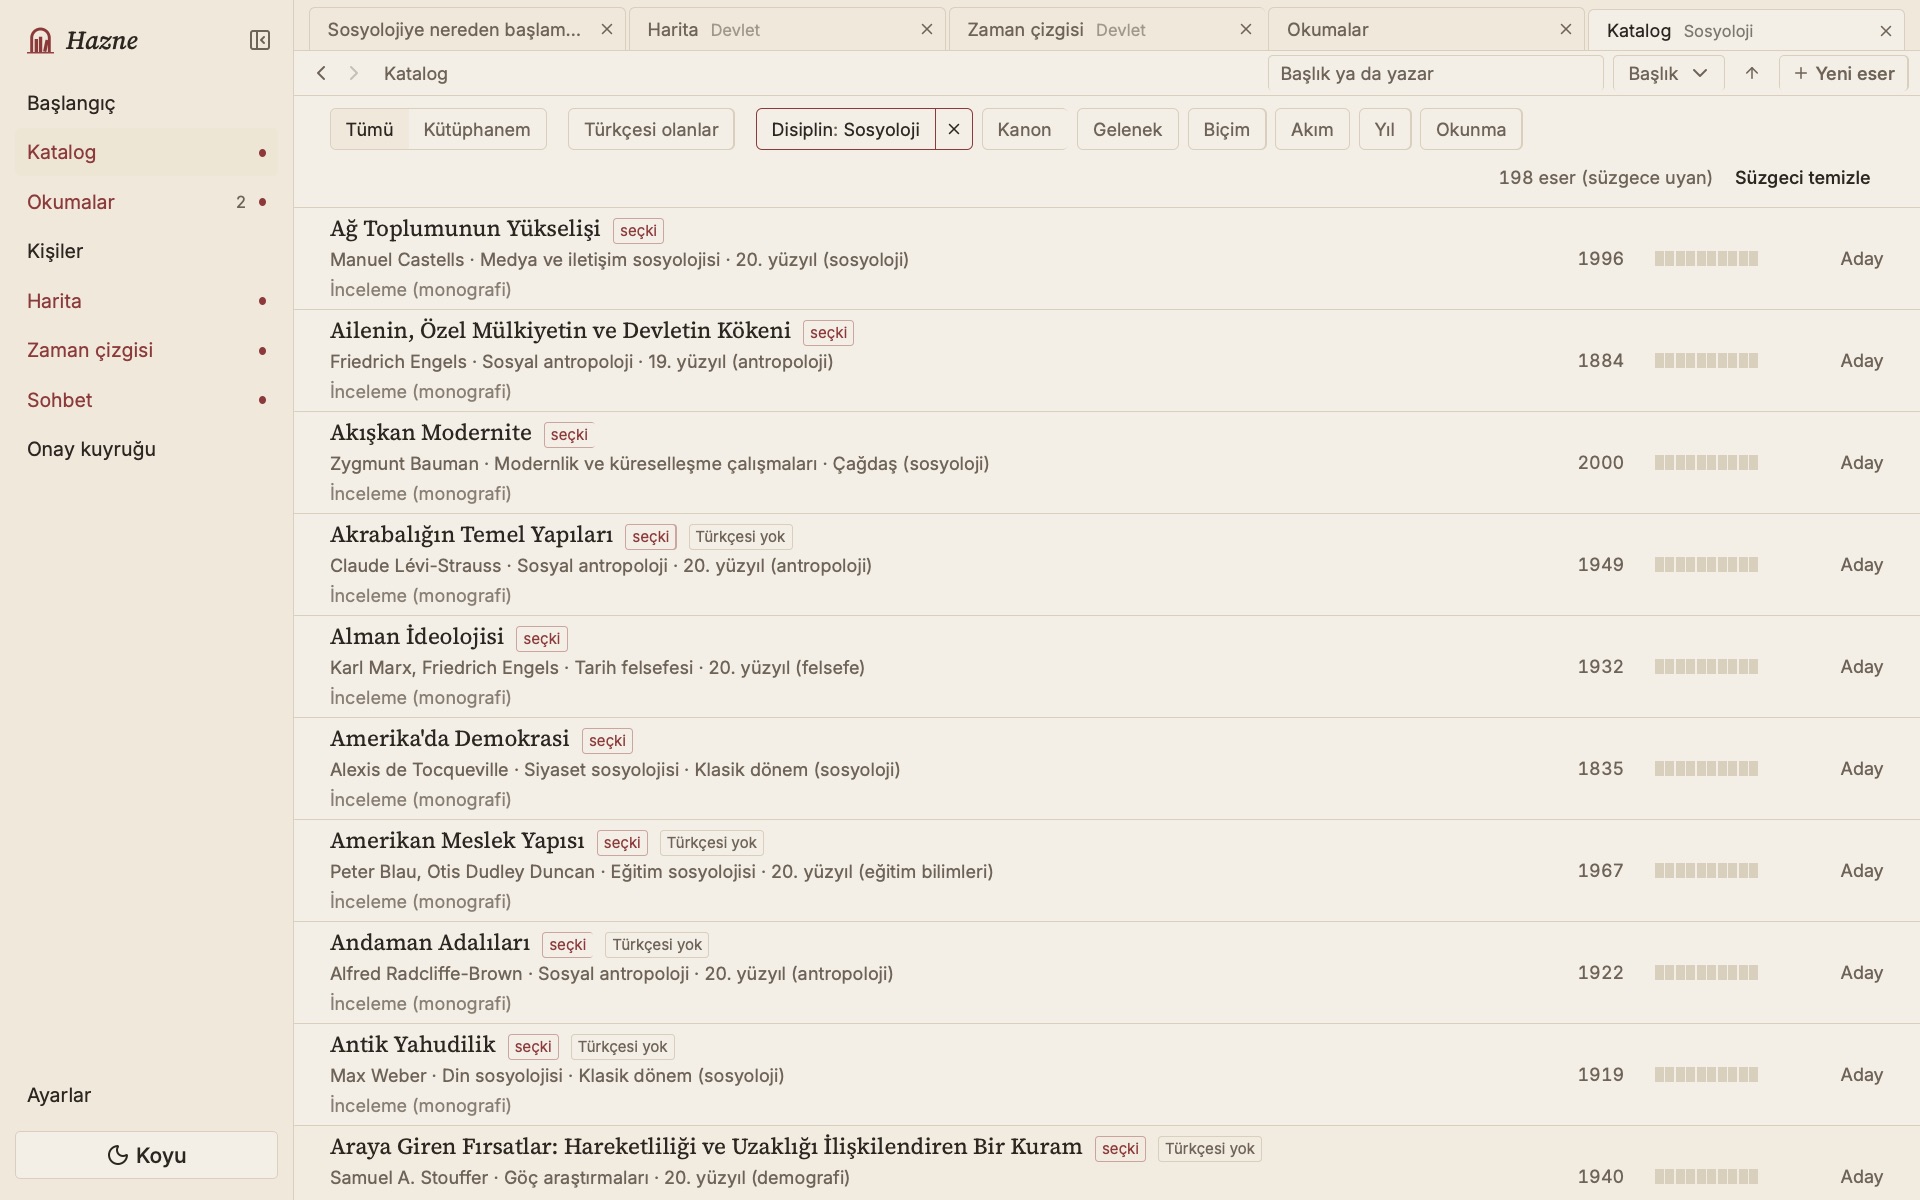Open the Biçim filter dropdown
The height and width of the screenshot is (1200, 1920).
[x=1227, y=129]
